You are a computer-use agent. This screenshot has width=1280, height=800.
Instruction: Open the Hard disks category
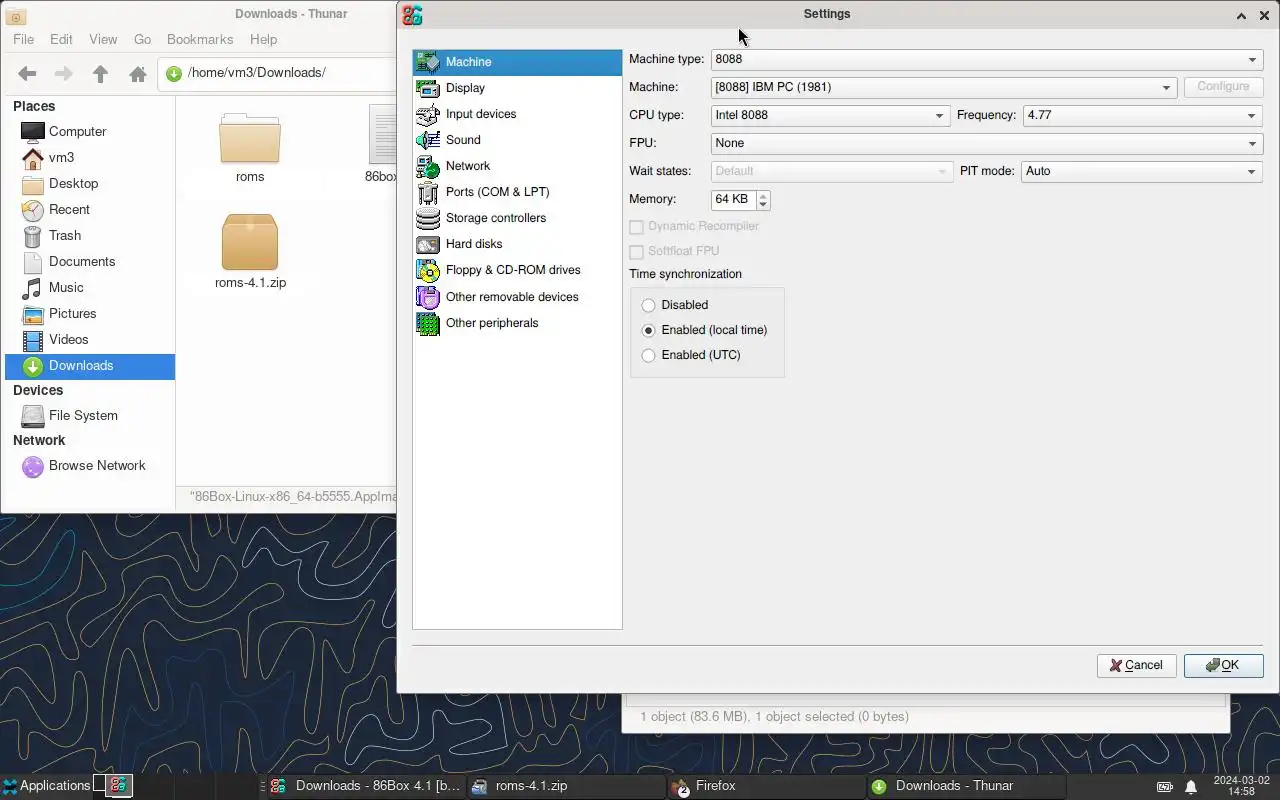[x=517, y=244]
